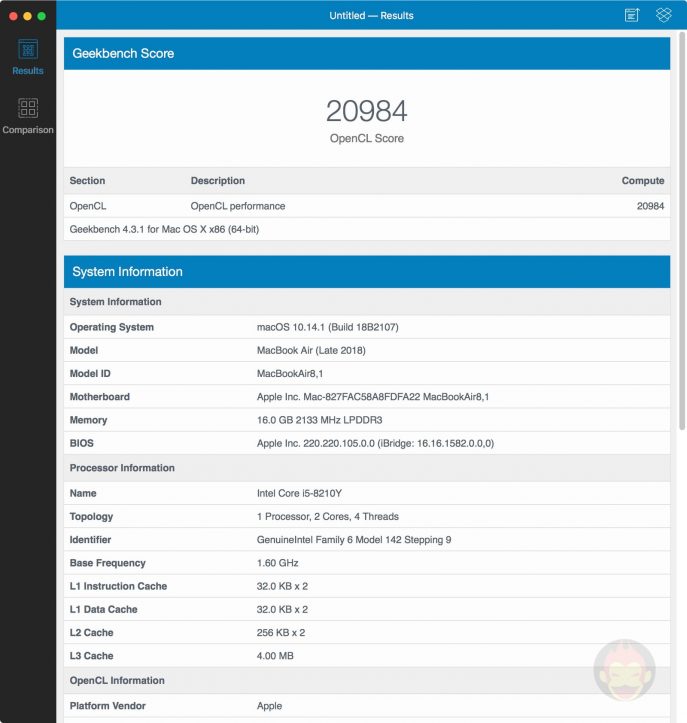This screenshot has width=687, height=723.
Task: Click the 20984 OpenCL score number
Action: click(x=367, y=111)
